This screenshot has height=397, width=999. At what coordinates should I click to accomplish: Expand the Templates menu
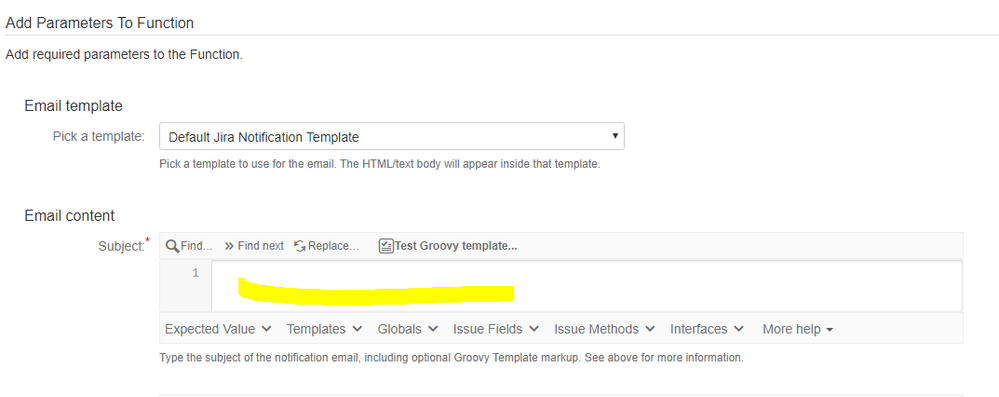point(324,329)
